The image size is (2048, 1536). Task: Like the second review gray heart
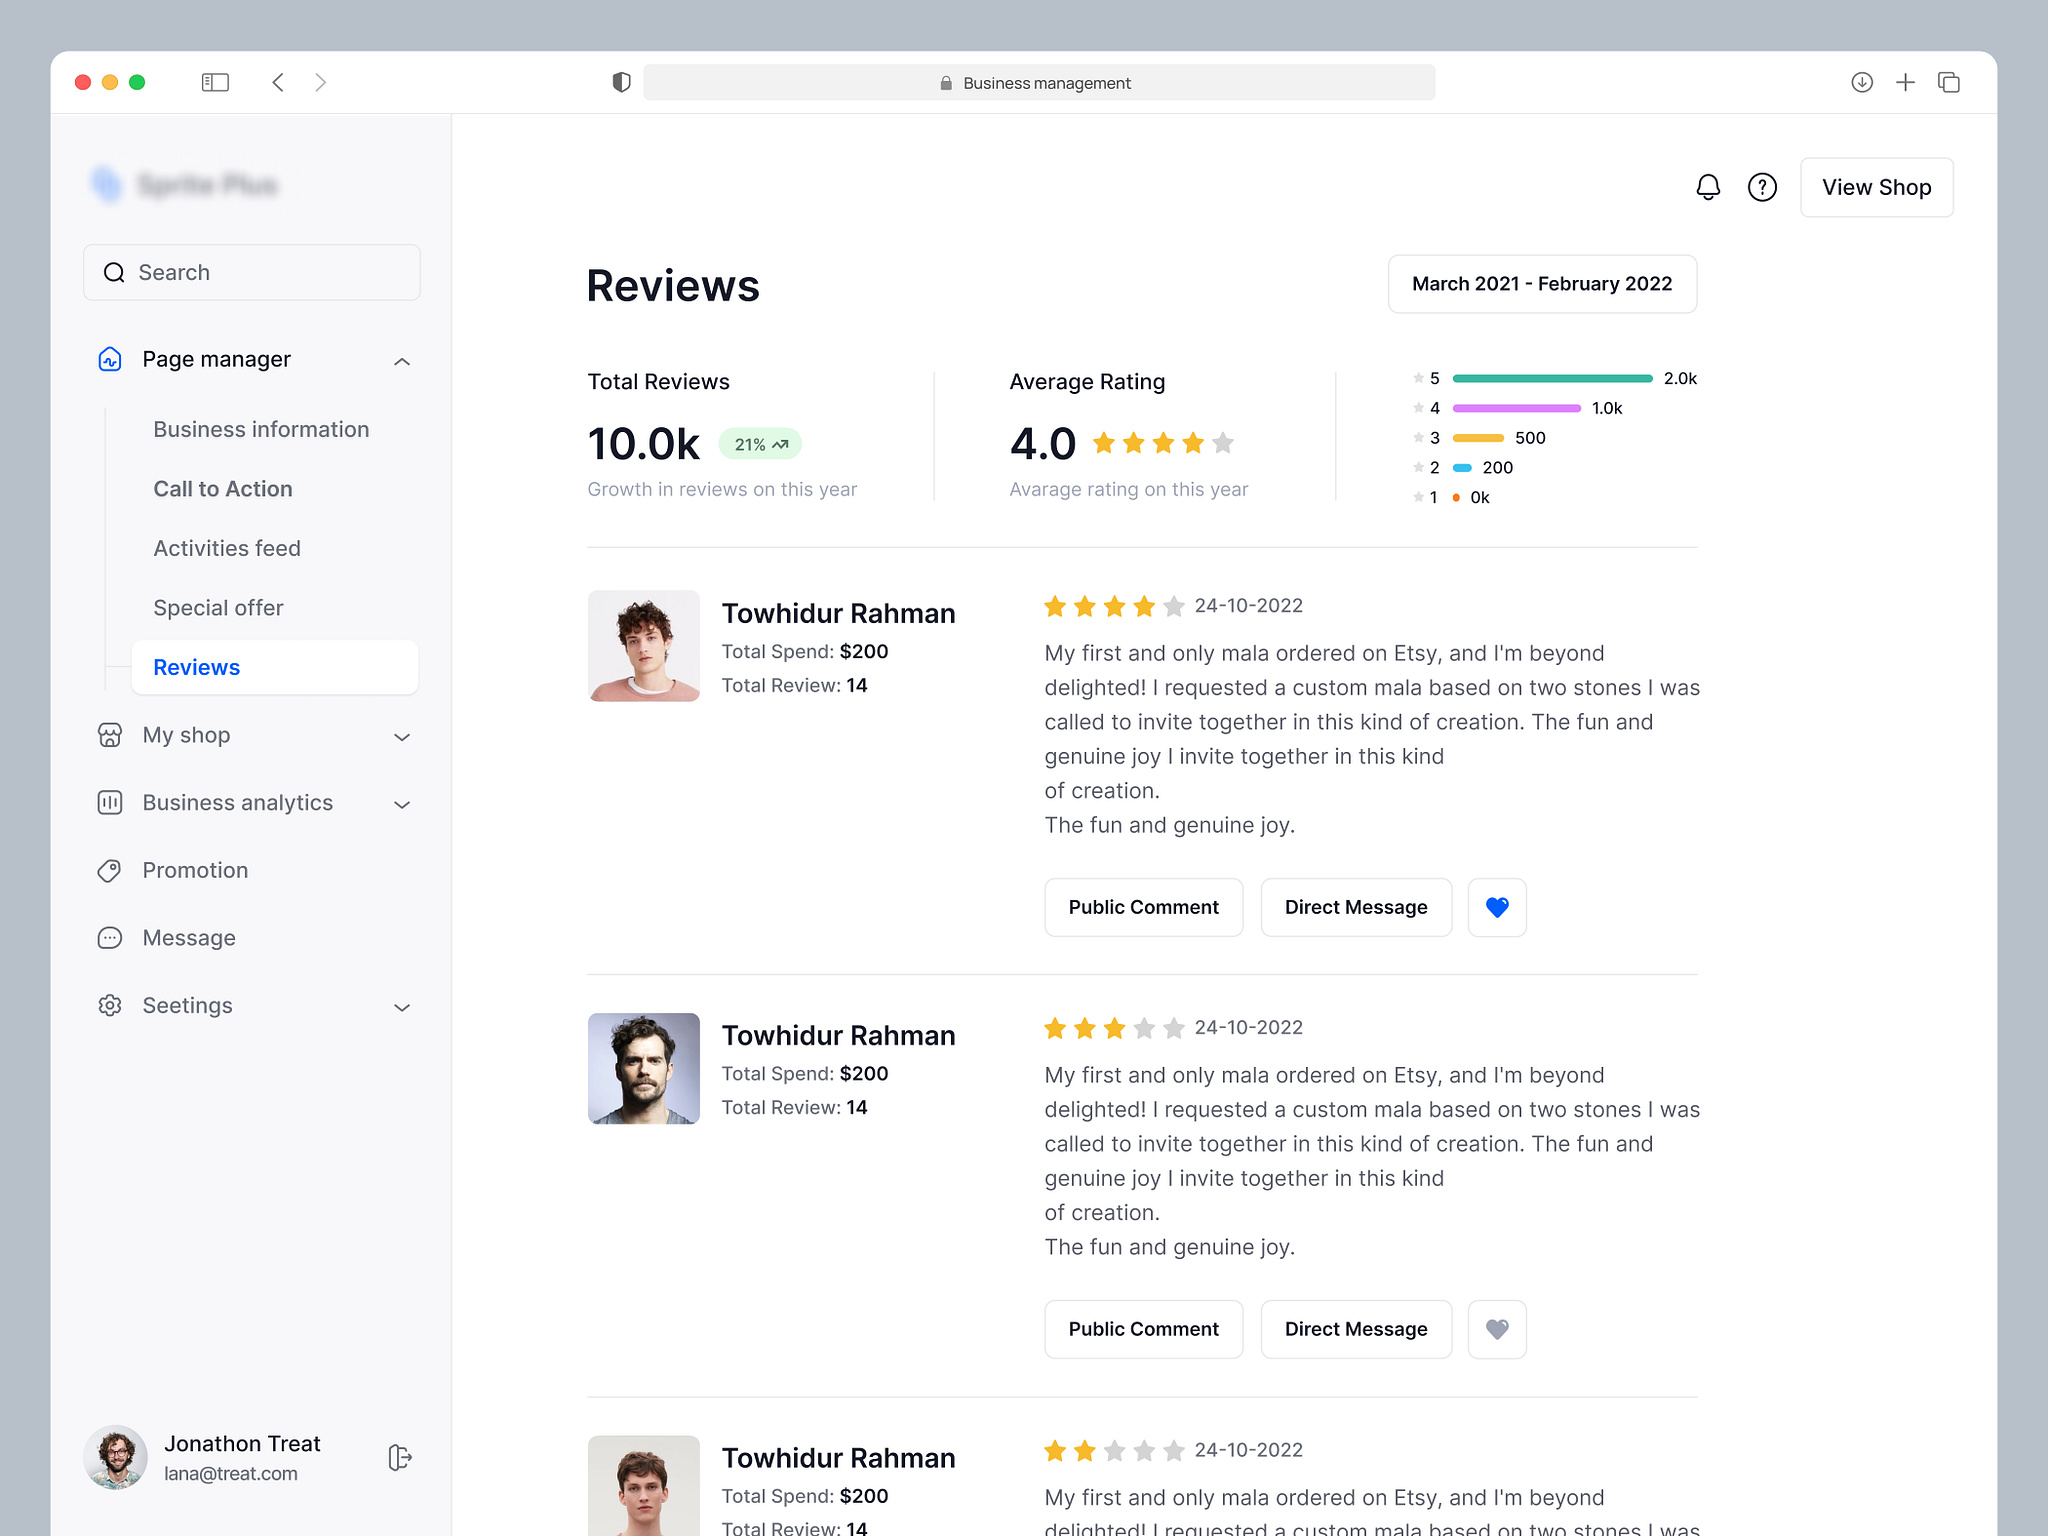(1497, 1329)
